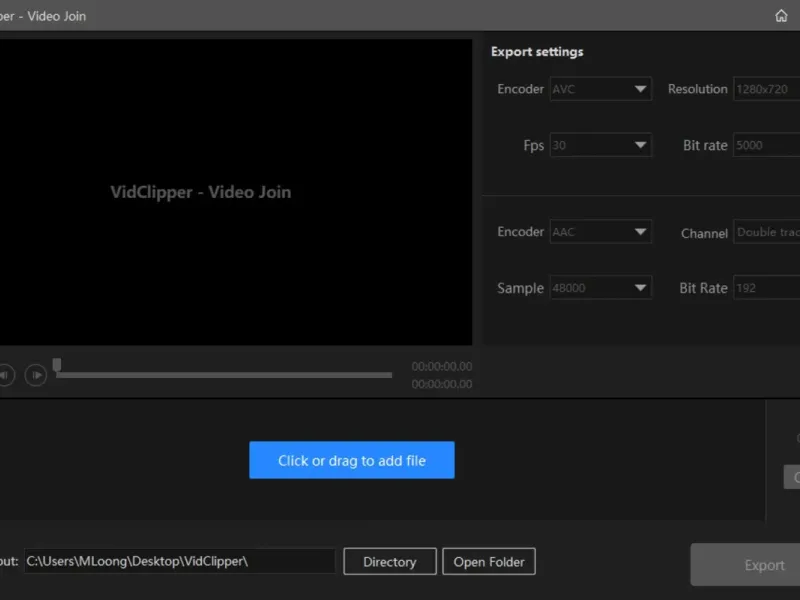This screenshot has width=800, height=600.
Task: Open the audio Bit Rate 192 field
Action: point(766,288)
